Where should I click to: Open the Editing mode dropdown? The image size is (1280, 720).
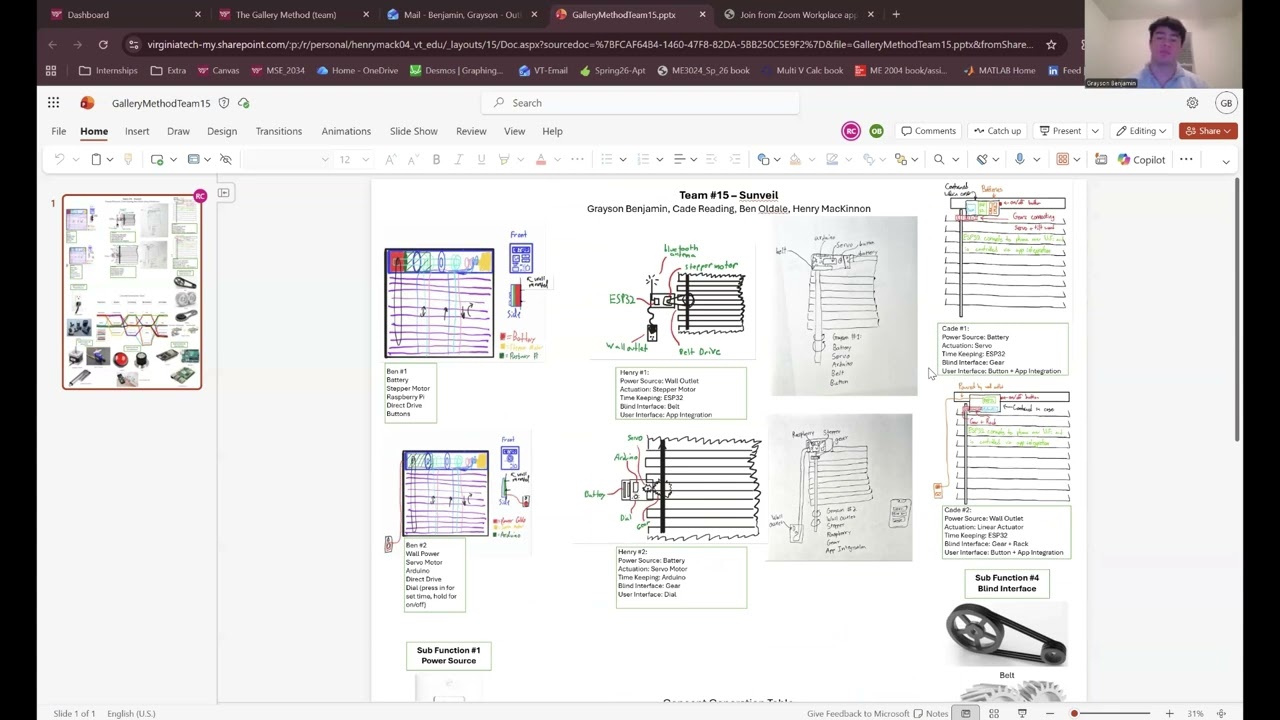[x=1141, y=131]
